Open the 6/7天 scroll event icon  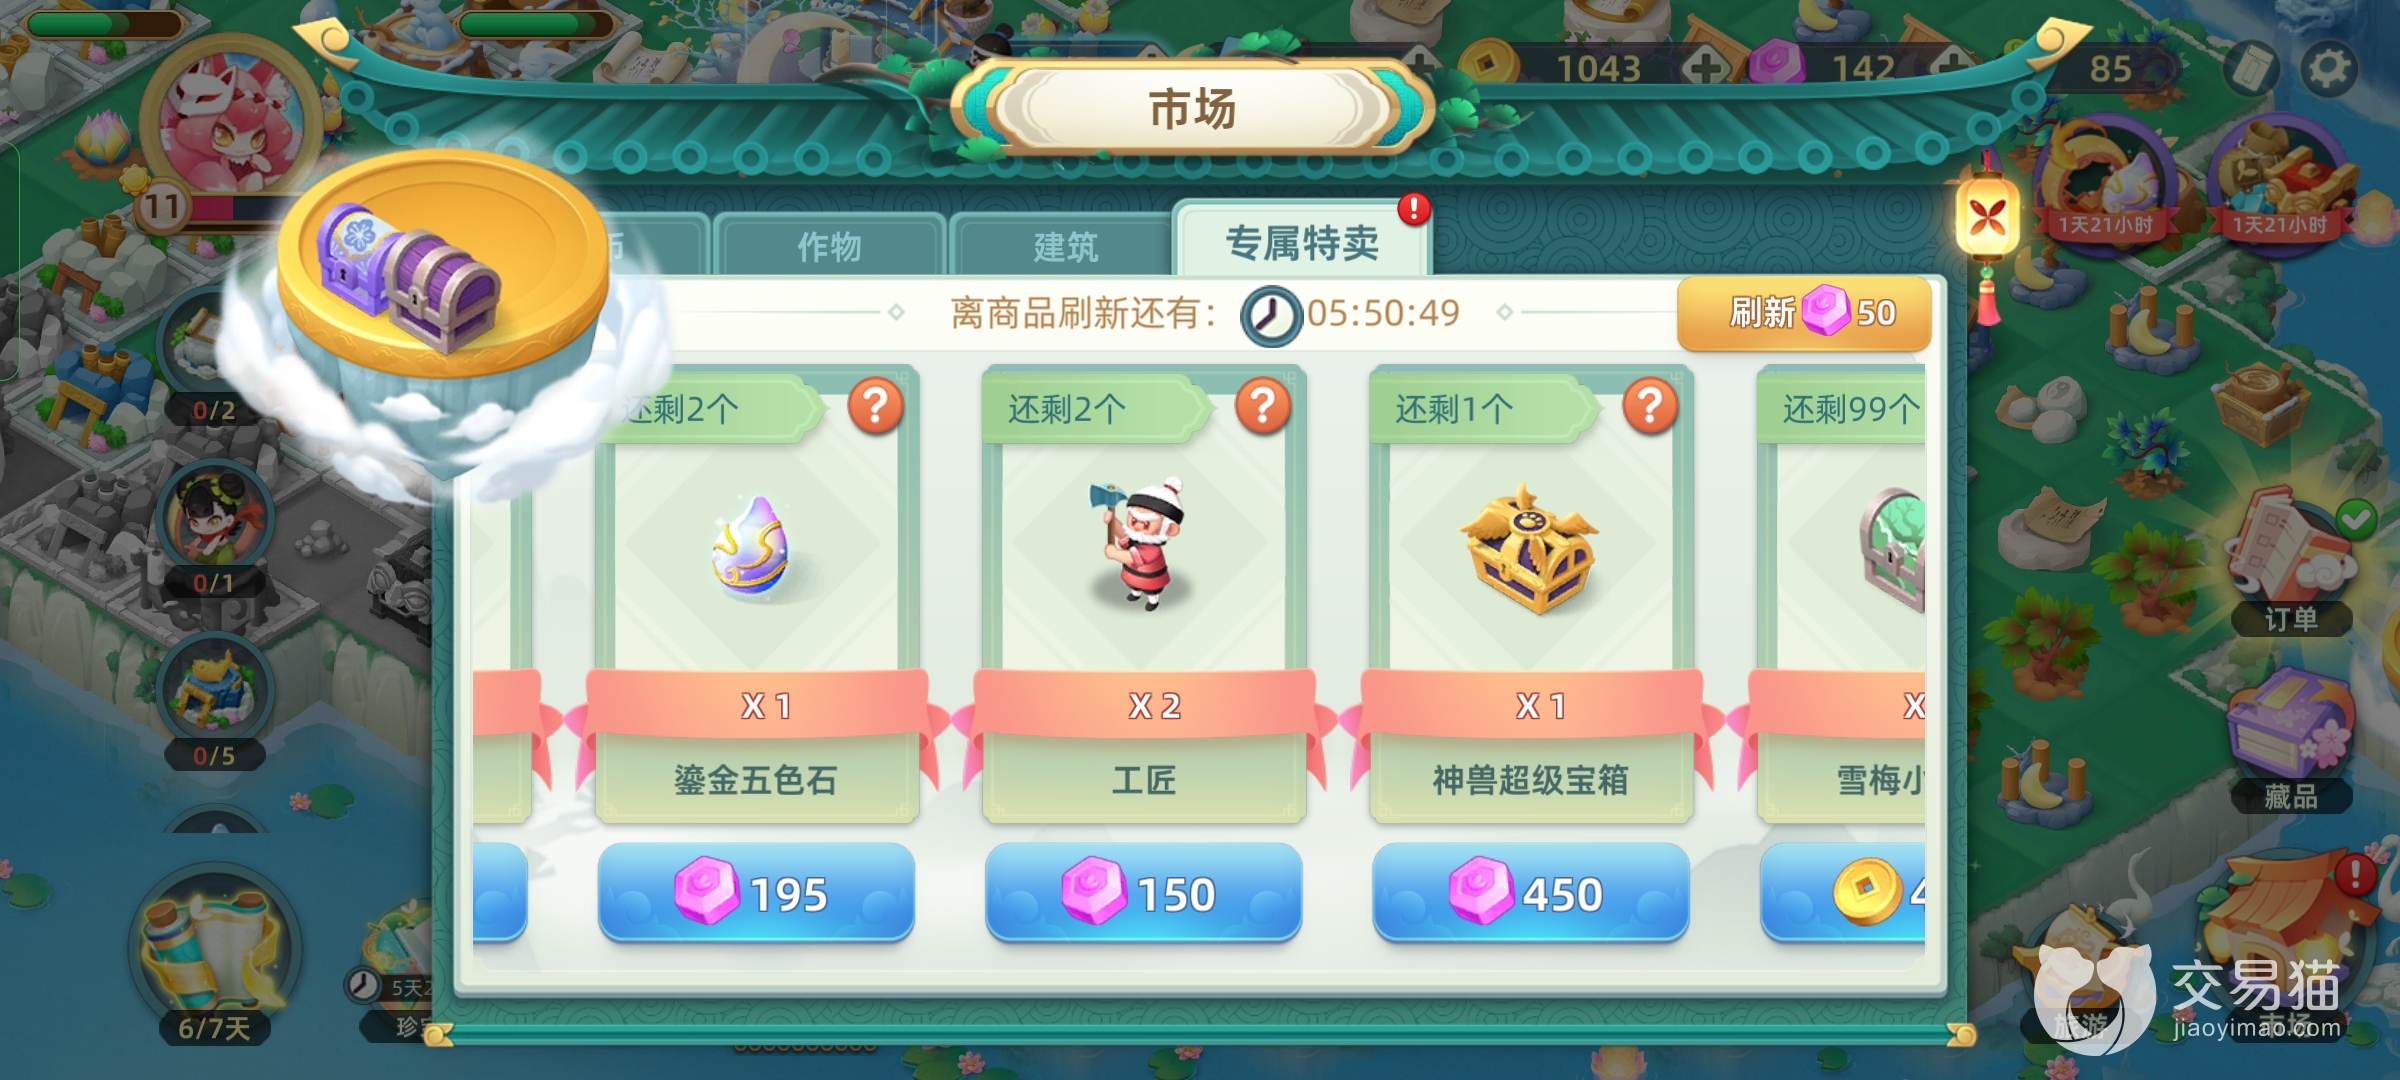click(x=214, y=958)
